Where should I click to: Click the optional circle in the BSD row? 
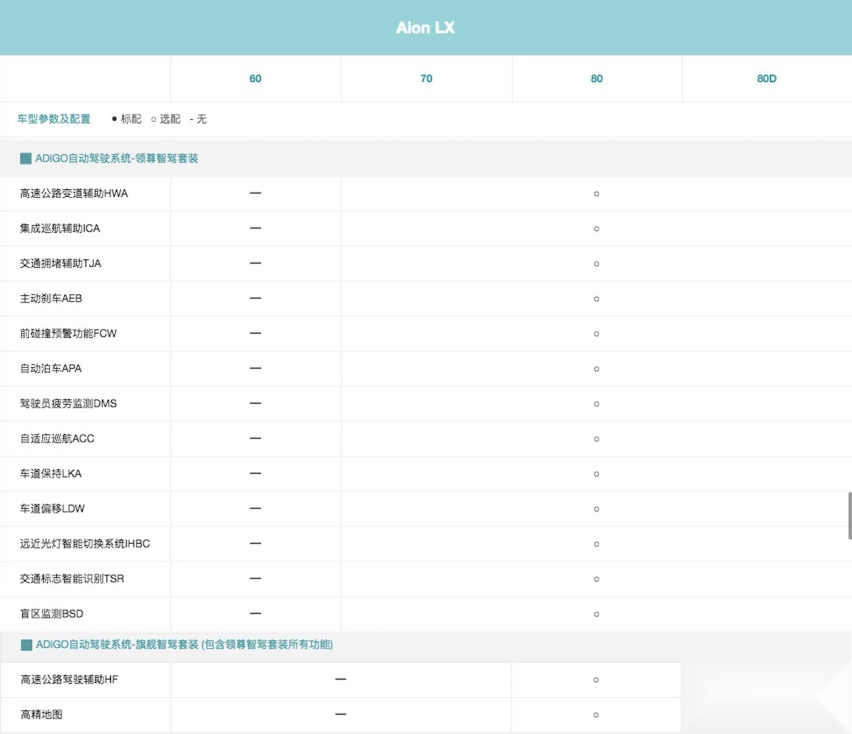597,614
